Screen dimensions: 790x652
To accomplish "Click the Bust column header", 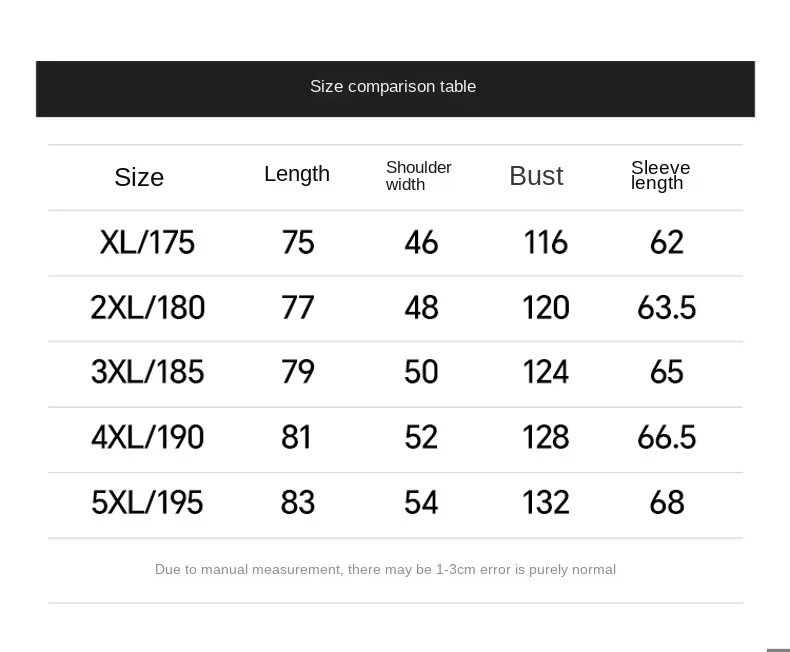I will tap(536, 176).
